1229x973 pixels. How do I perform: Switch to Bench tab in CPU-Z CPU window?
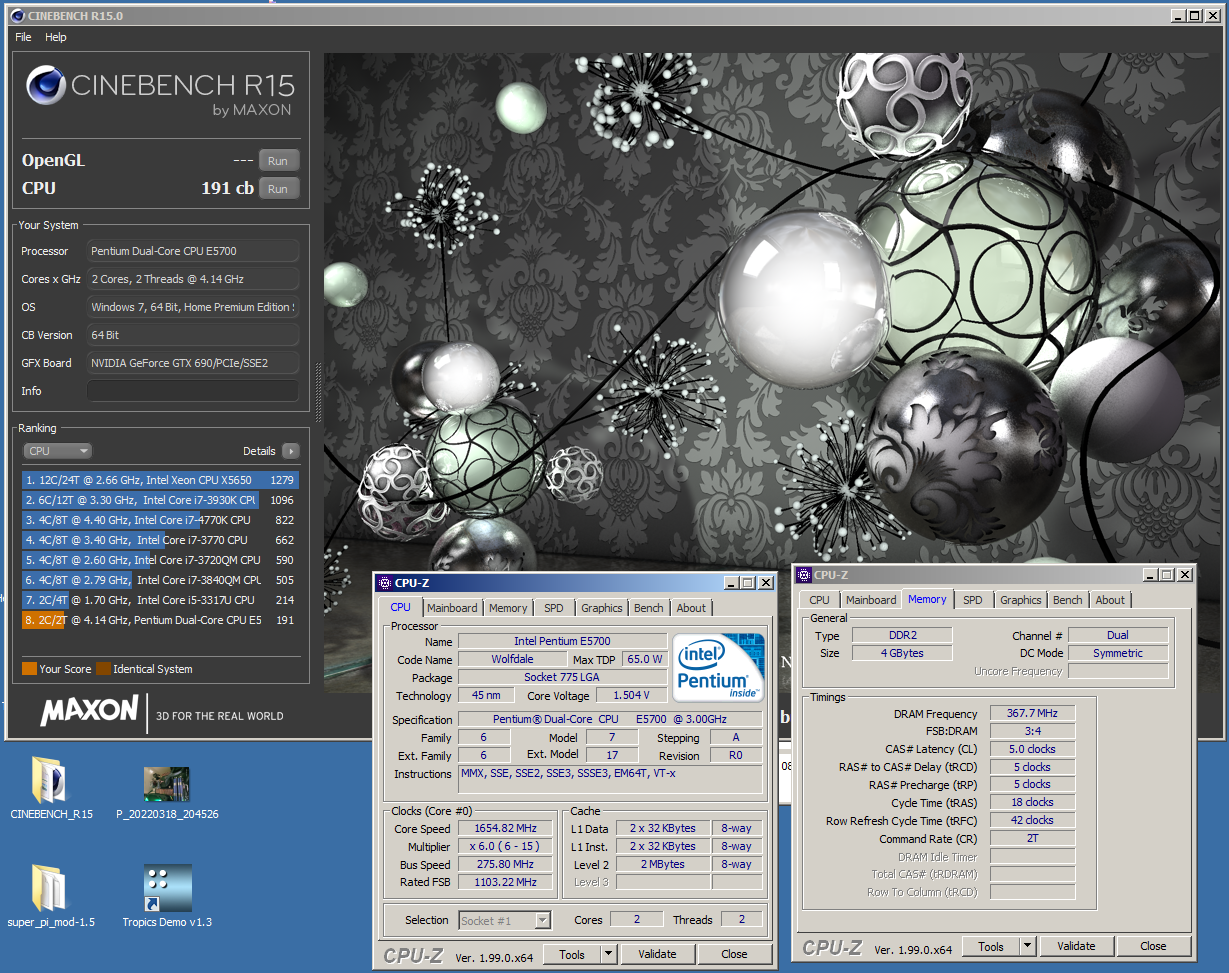tap(649, 608)
